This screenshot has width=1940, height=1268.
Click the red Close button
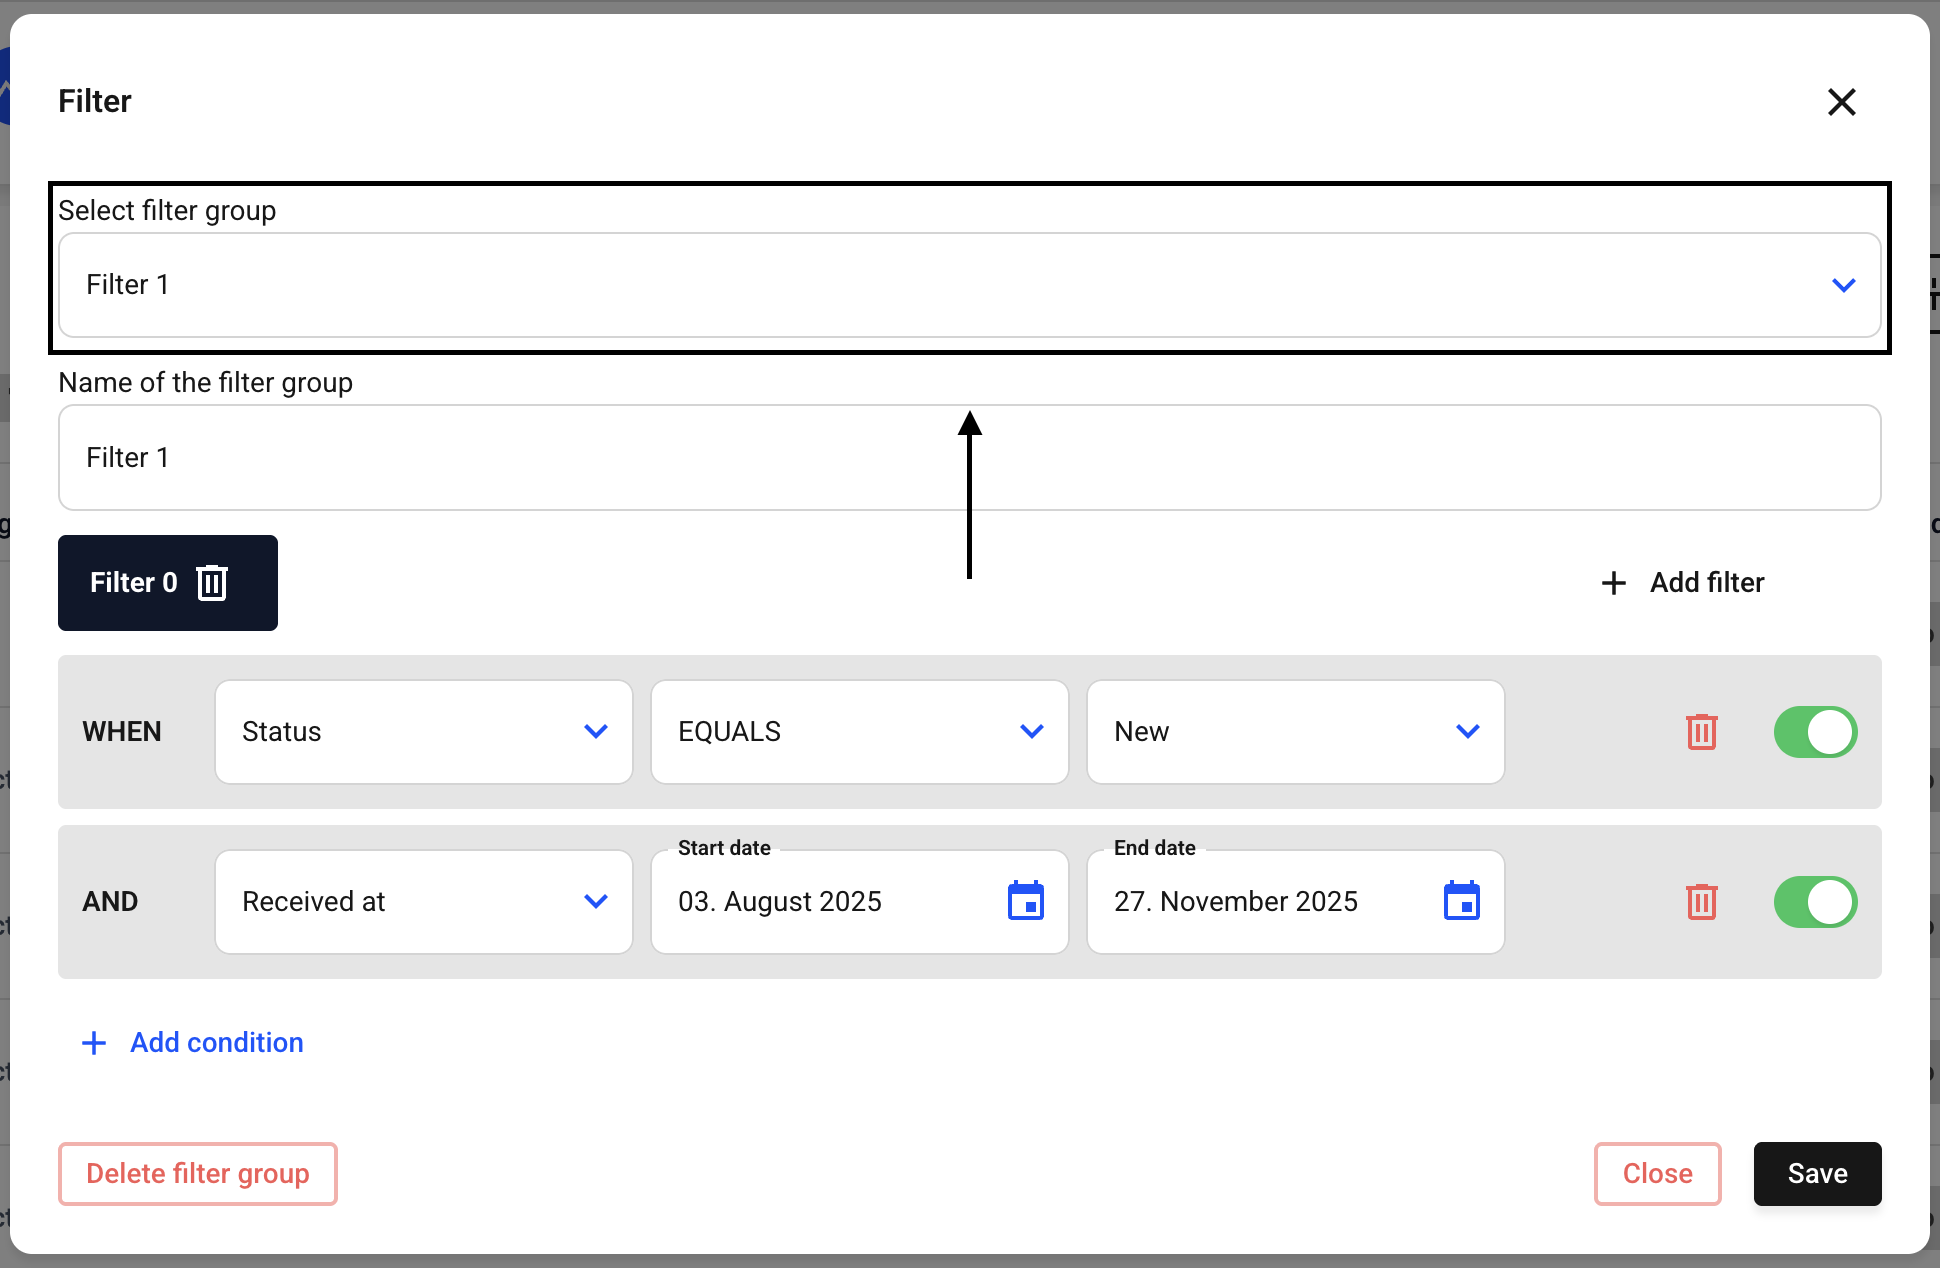pos(1657,1174)
